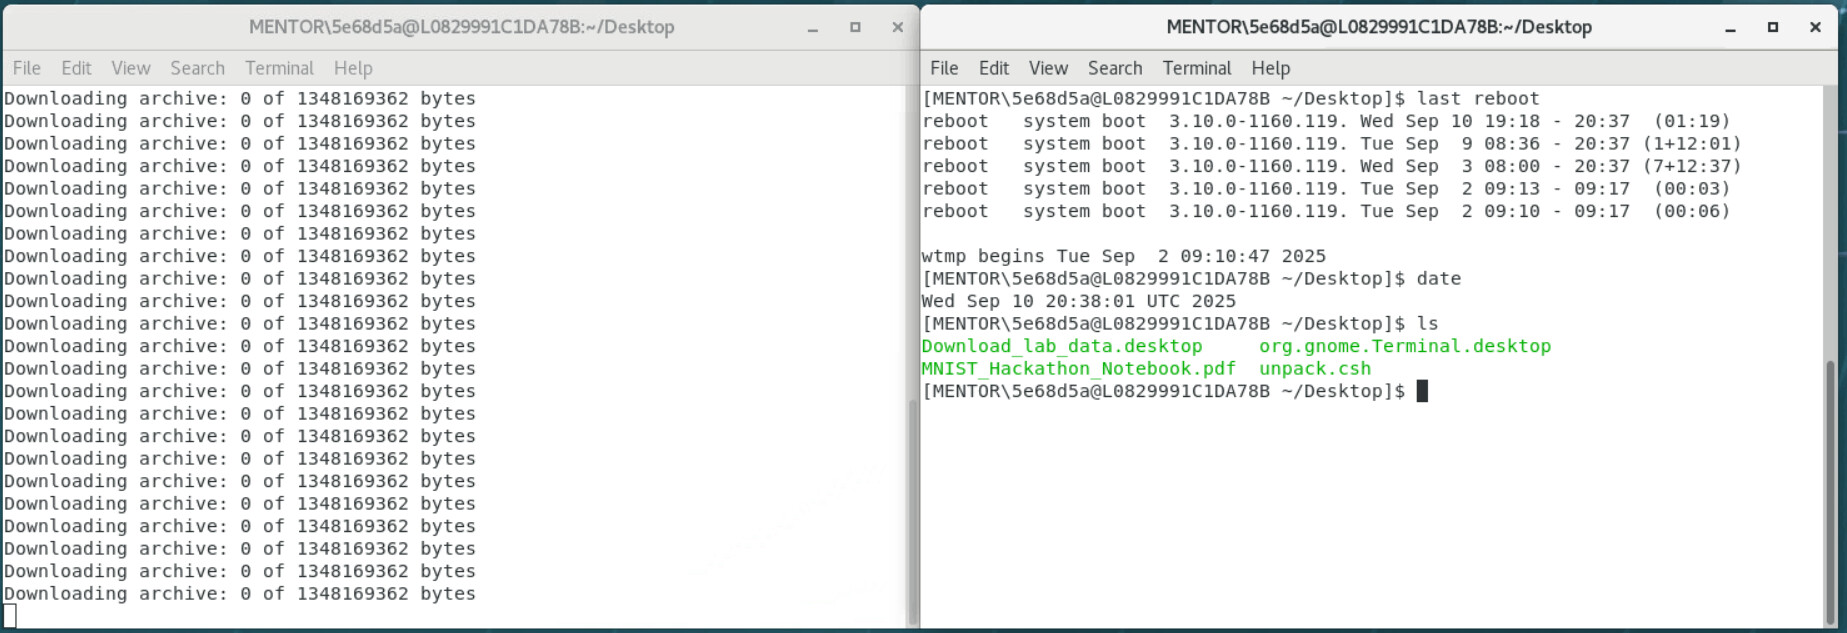Click the scrollbar of the downloading-archive terminal
The width and height of the screenshot is (1847, 633).
pos(911,510)
